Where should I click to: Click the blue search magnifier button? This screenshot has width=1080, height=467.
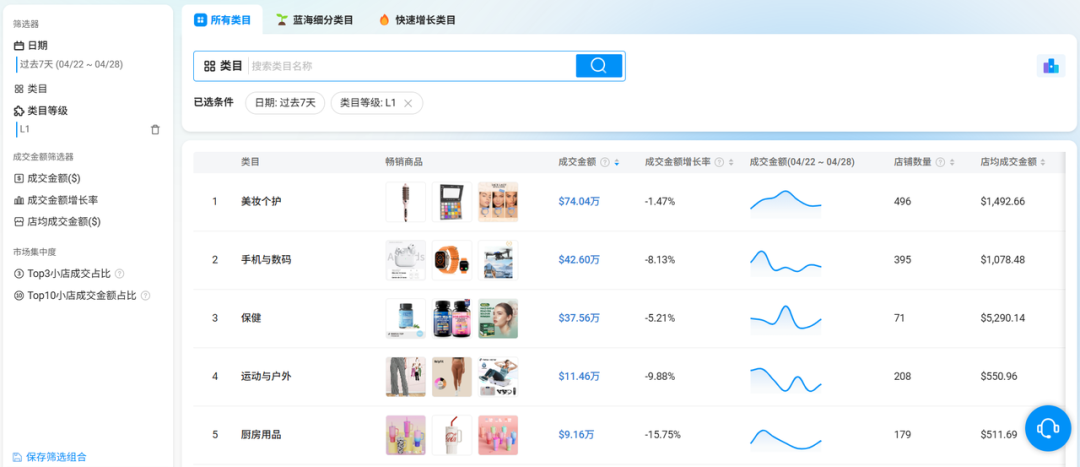tap(599, 65)
